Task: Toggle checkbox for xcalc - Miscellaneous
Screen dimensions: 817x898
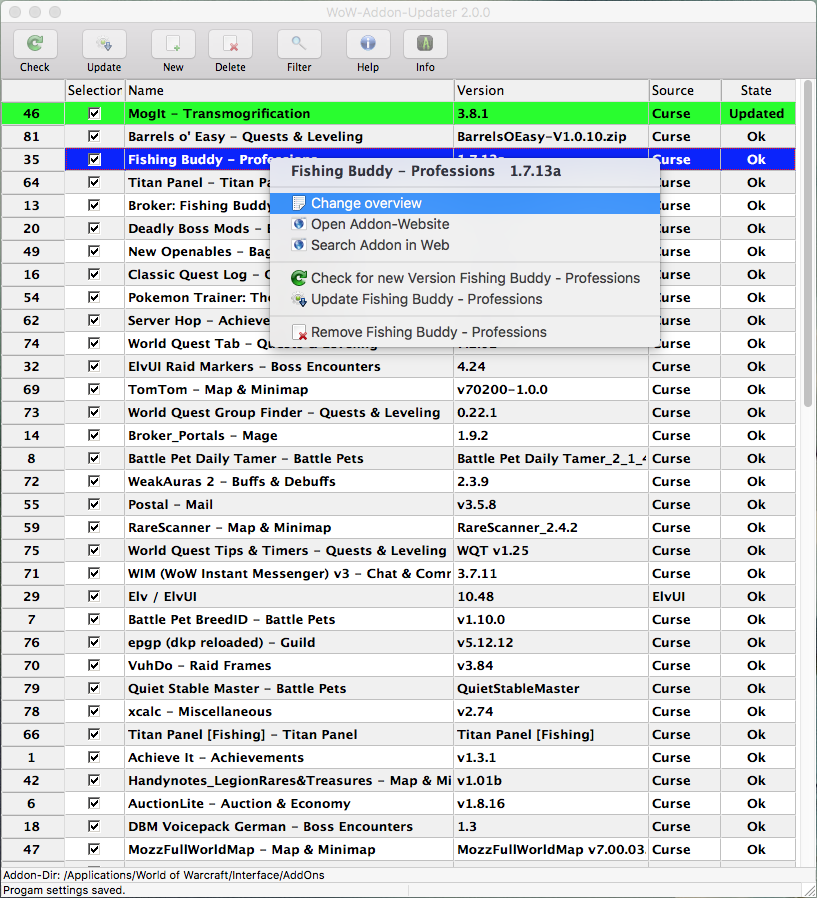Action: tap(94, 711)
